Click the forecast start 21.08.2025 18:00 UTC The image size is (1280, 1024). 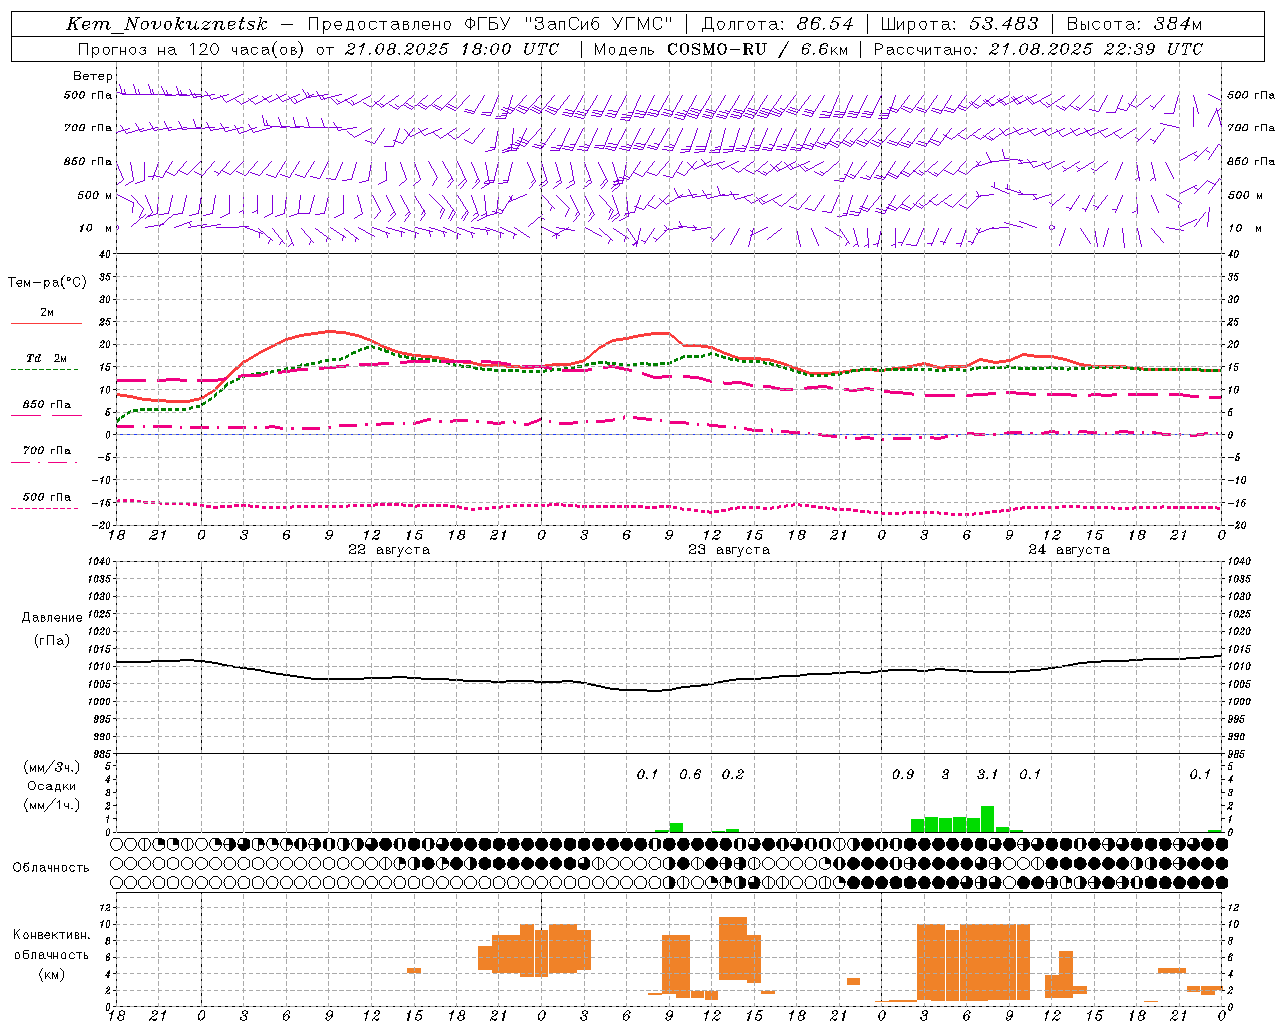pyautogui.click(x=451, y=49)
